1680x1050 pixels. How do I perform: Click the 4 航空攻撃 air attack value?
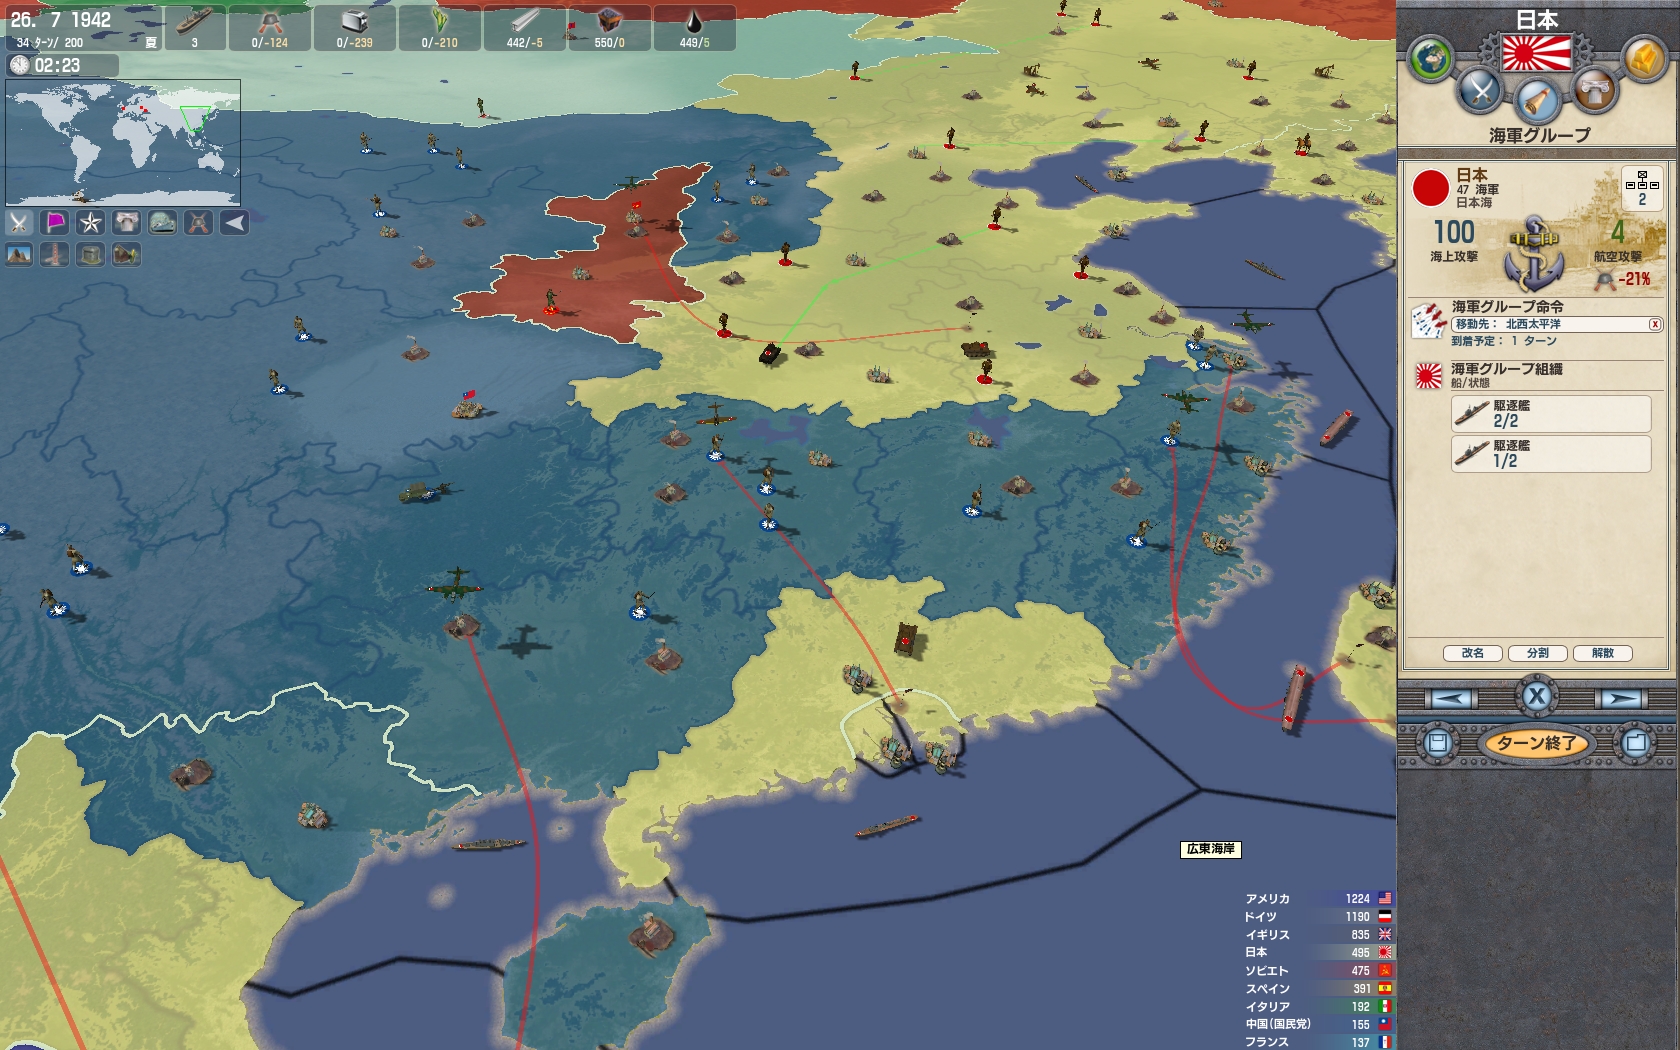(x=1618, y=240)
